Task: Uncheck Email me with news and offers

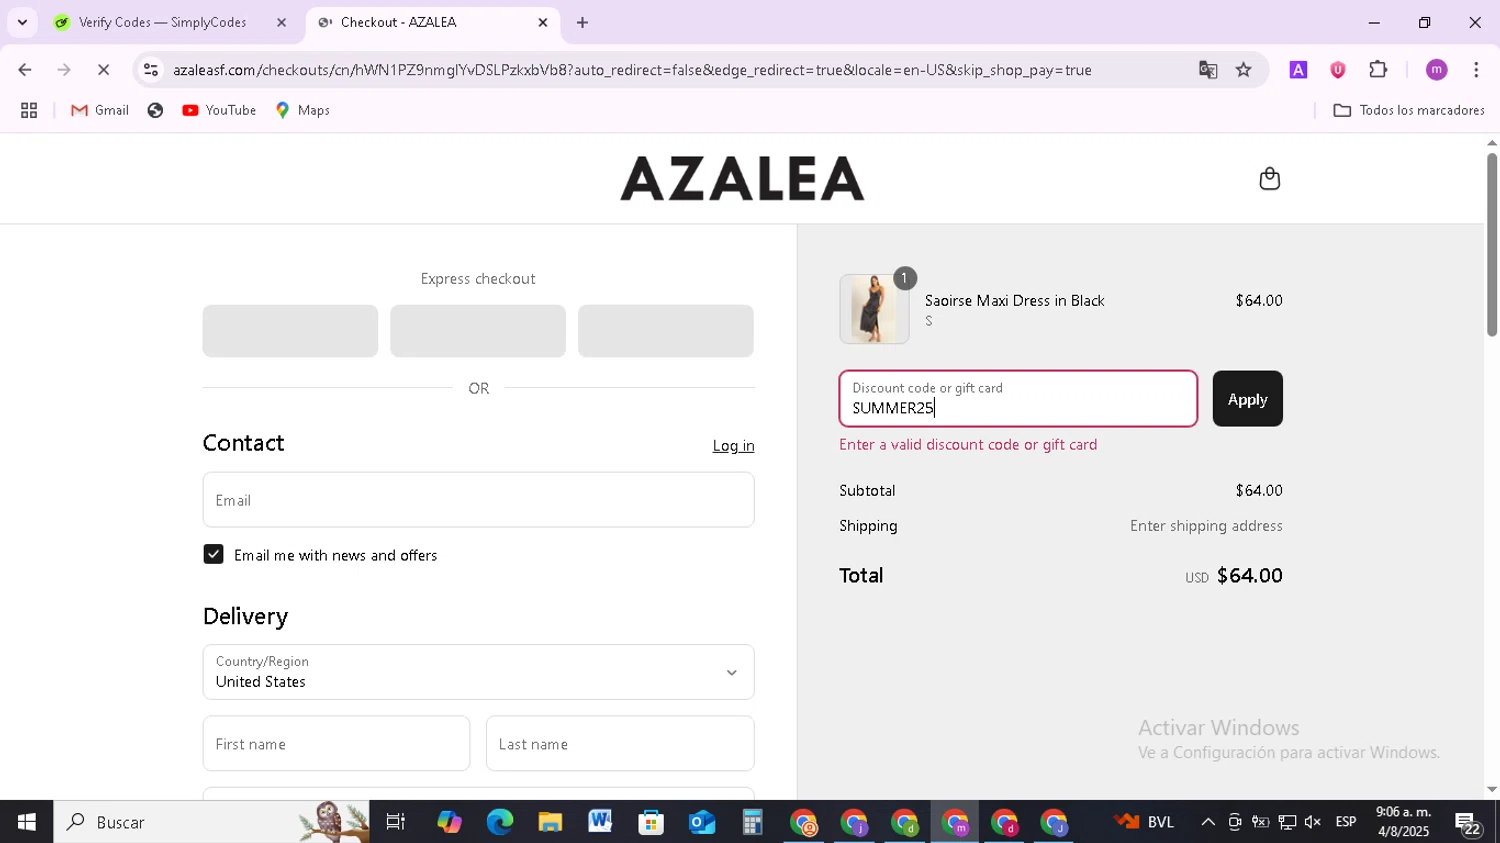Action: click(213, 555)
